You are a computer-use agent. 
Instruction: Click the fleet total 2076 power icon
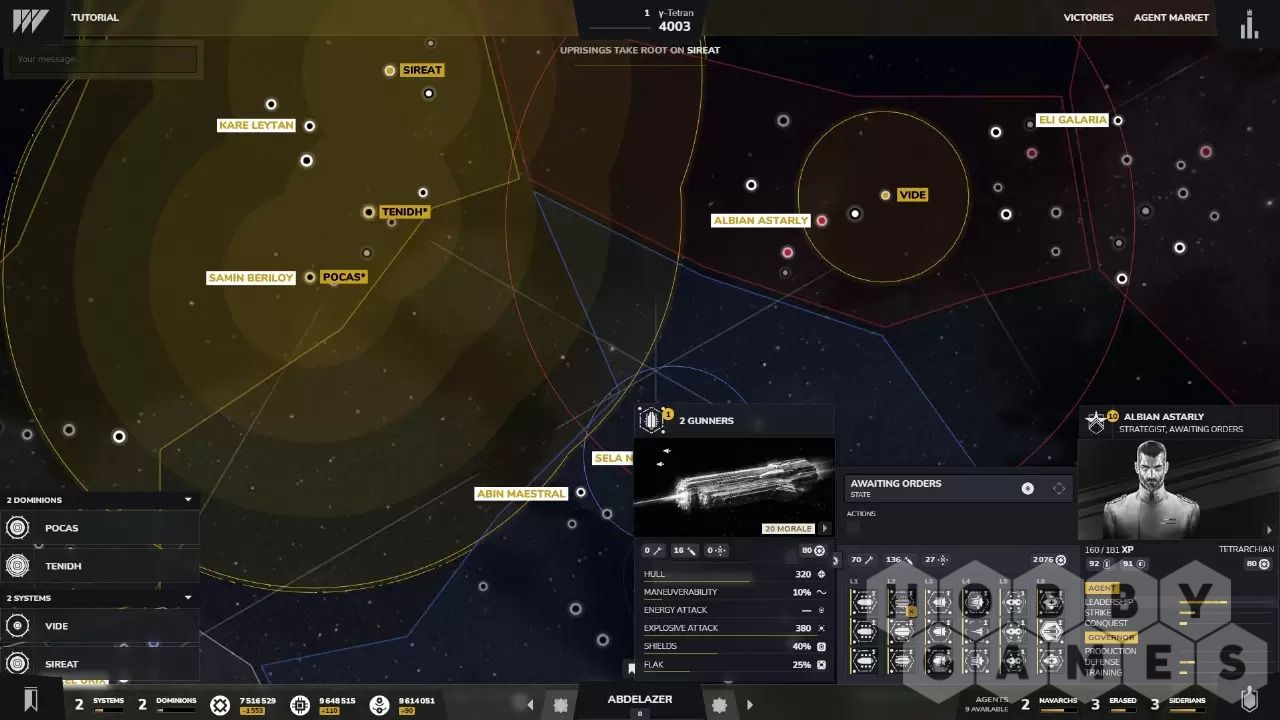click(x=1061, y=560)
